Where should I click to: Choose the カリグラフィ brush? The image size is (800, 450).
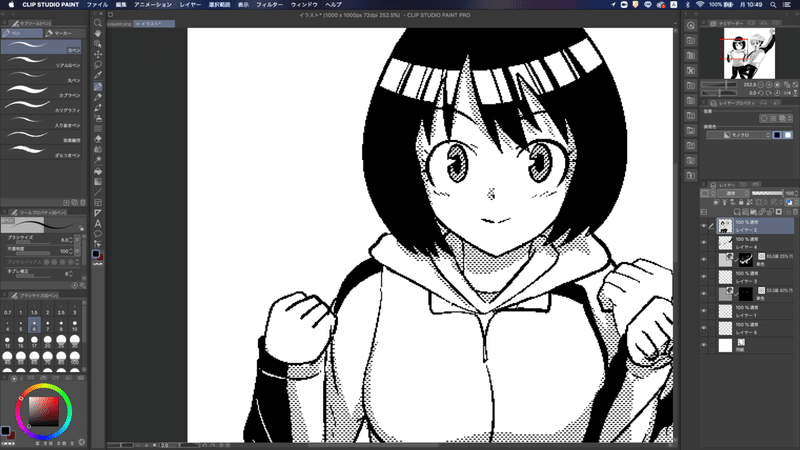[41, 107]
